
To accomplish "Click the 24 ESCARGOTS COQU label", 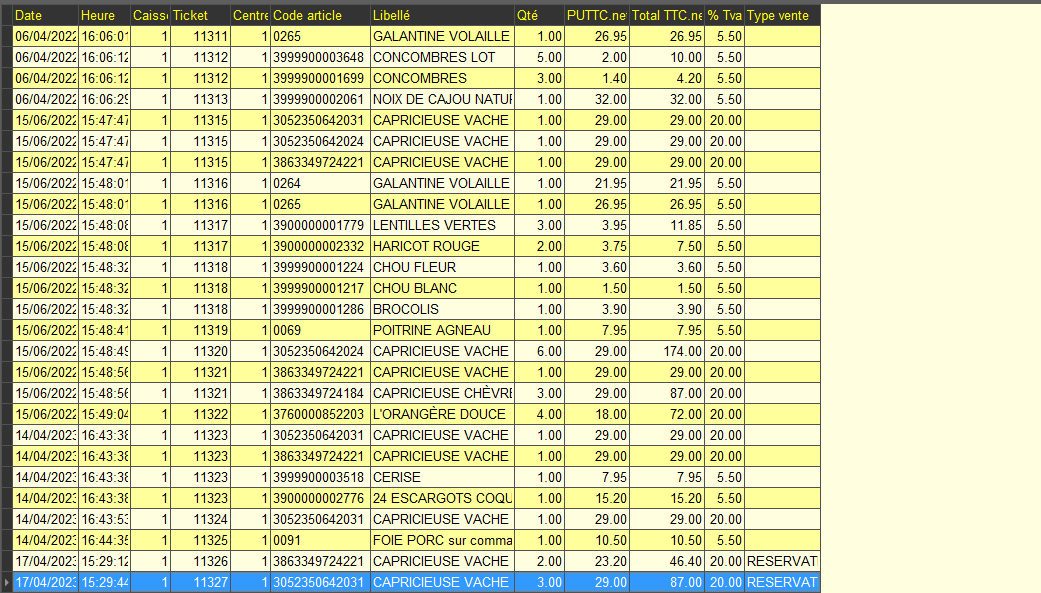I will [442, 499].
